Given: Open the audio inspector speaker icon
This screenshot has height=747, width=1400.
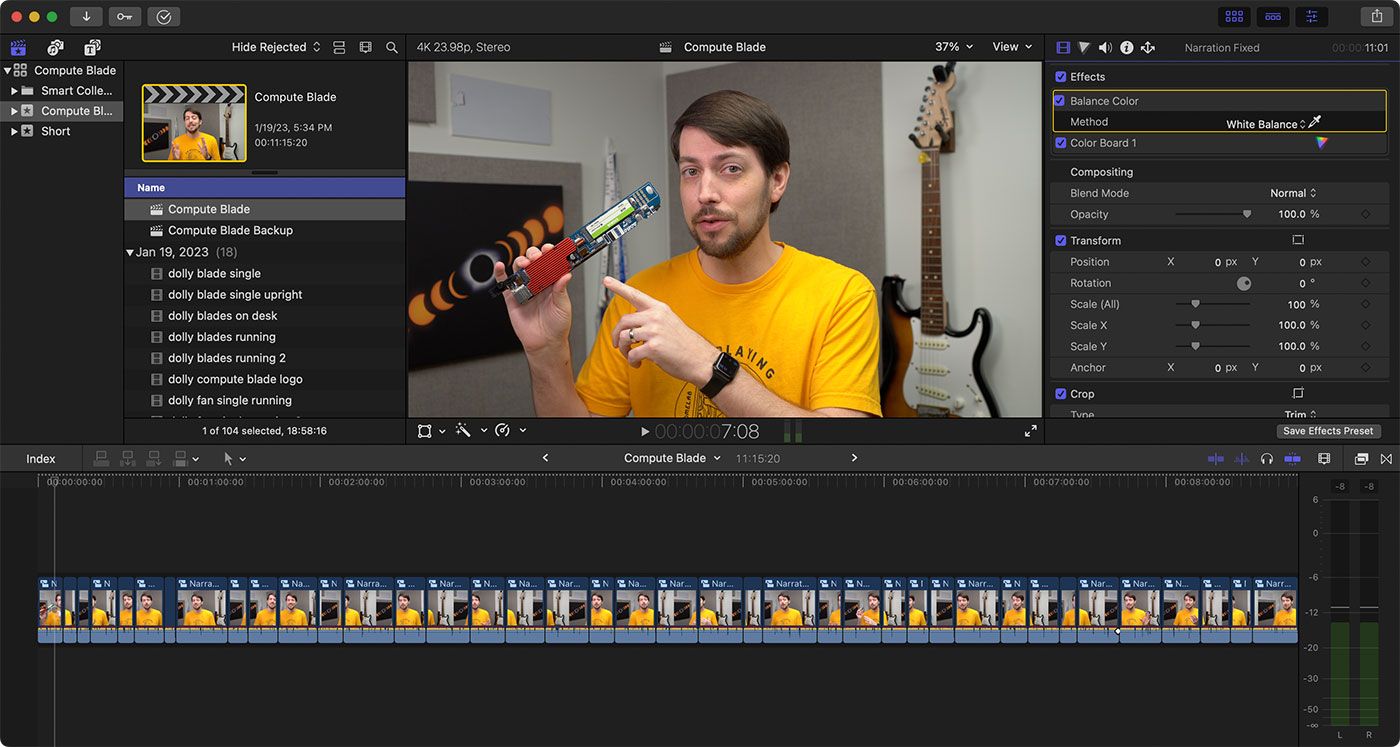Looking at the screenshot, I should tap(1105, 47).
